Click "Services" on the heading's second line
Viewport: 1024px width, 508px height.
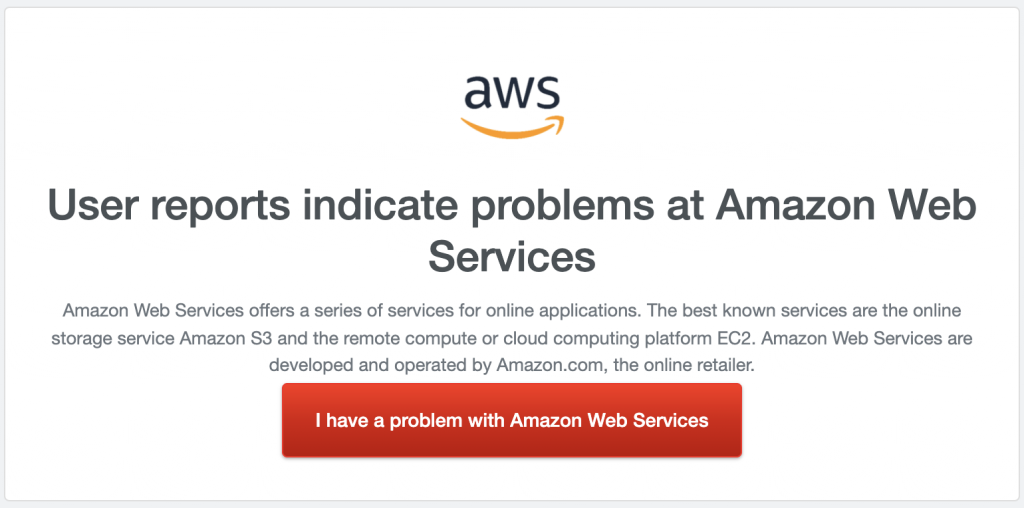(512, 256)
